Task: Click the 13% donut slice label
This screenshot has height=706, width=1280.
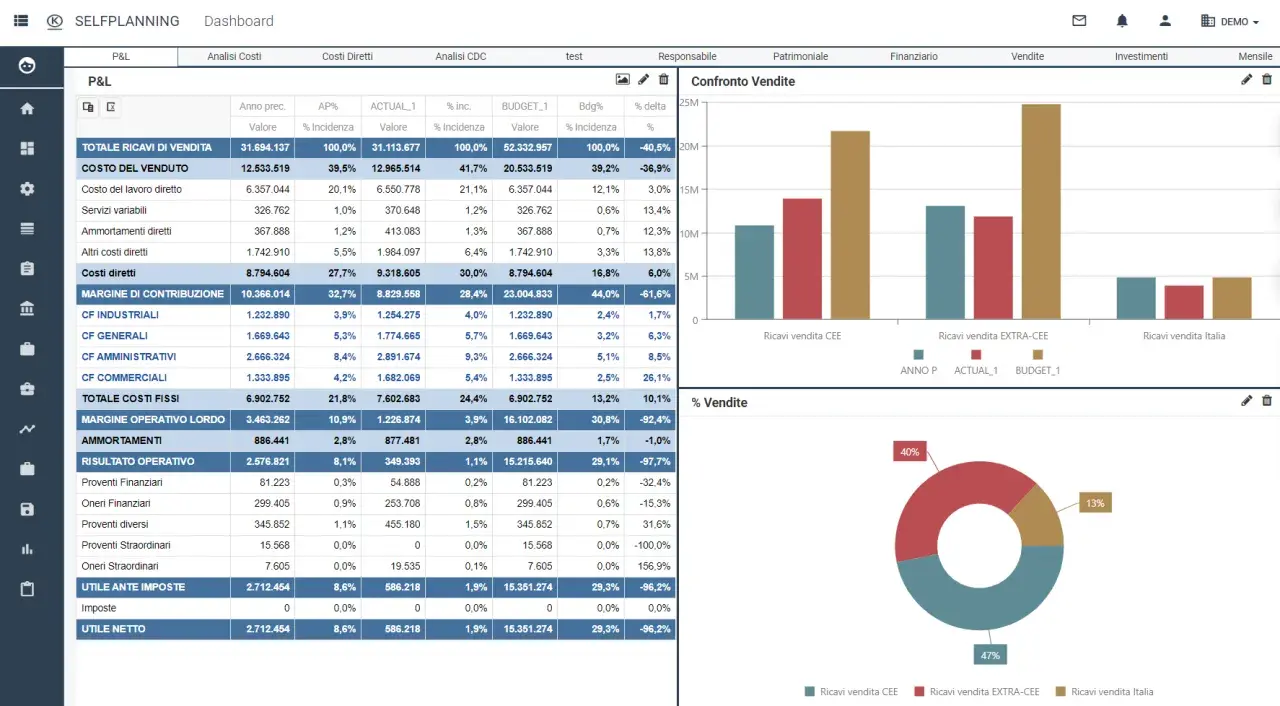Action: point(1096,503)
